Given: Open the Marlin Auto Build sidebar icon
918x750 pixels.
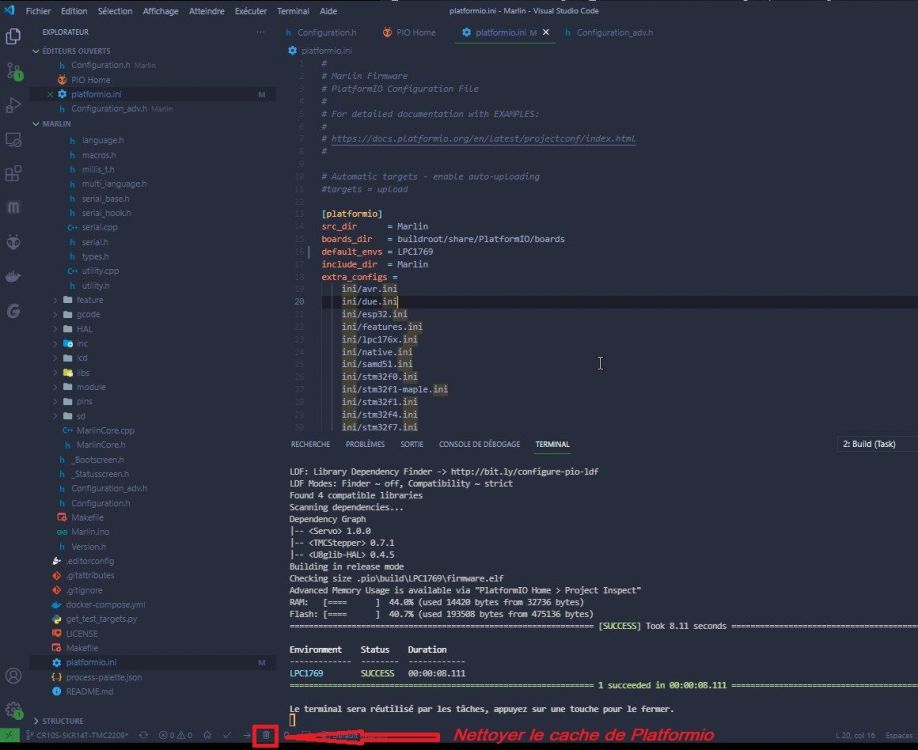Looking at the screenshot, I should click(x=13, y=207).
